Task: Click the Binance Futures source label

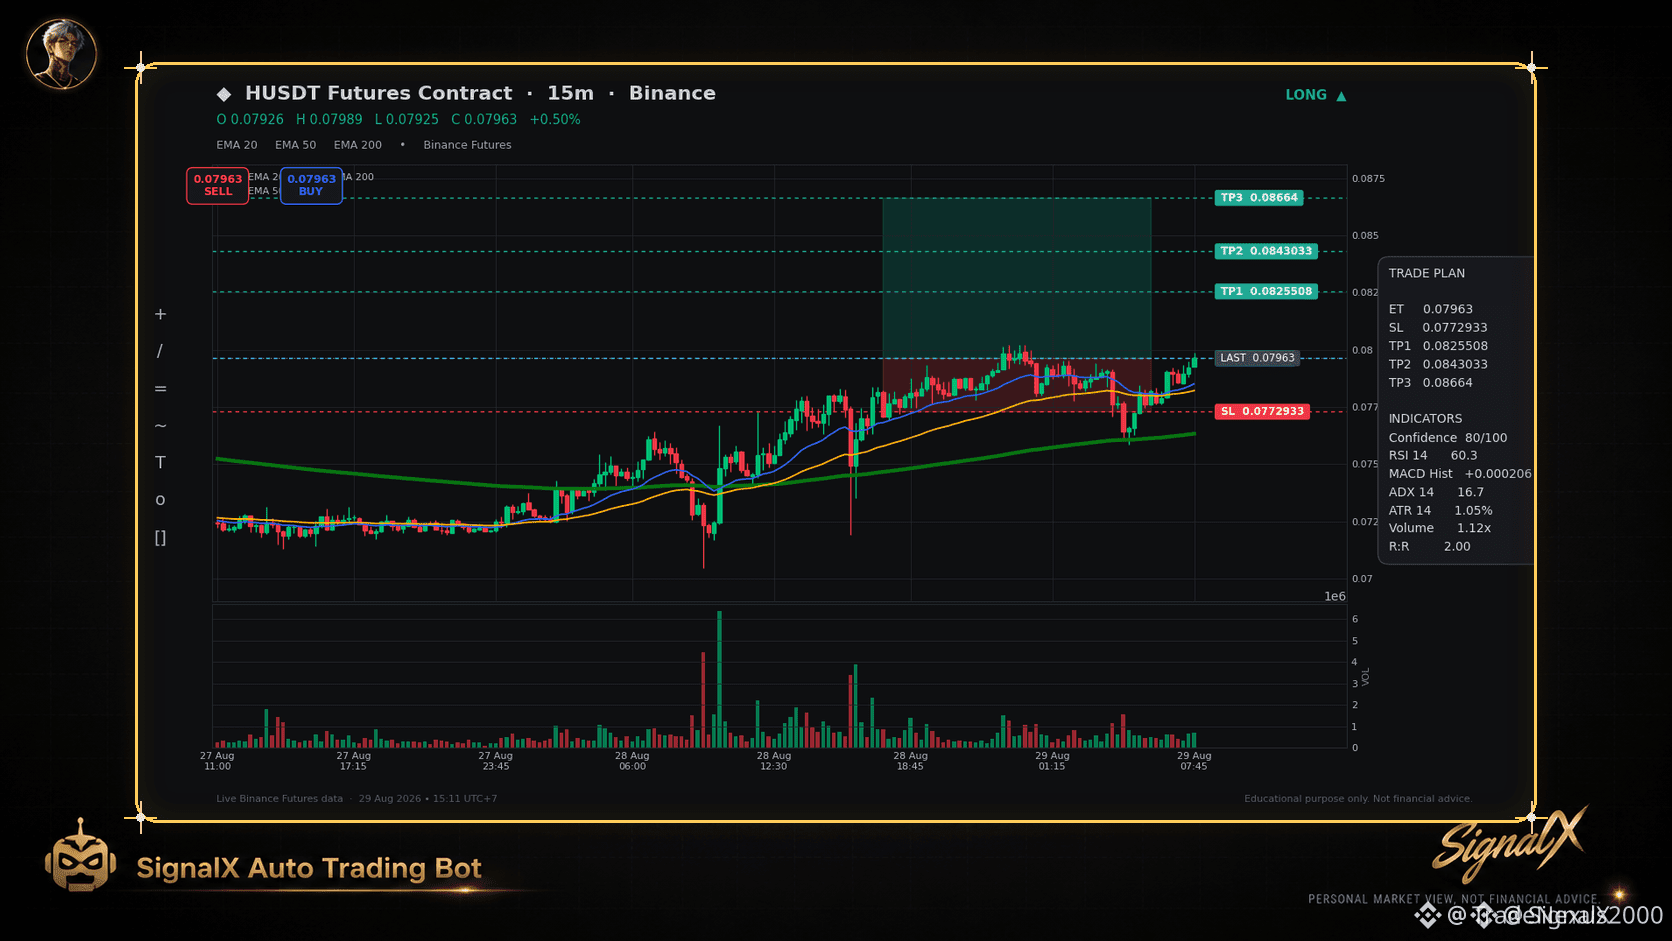Action: 467,145
